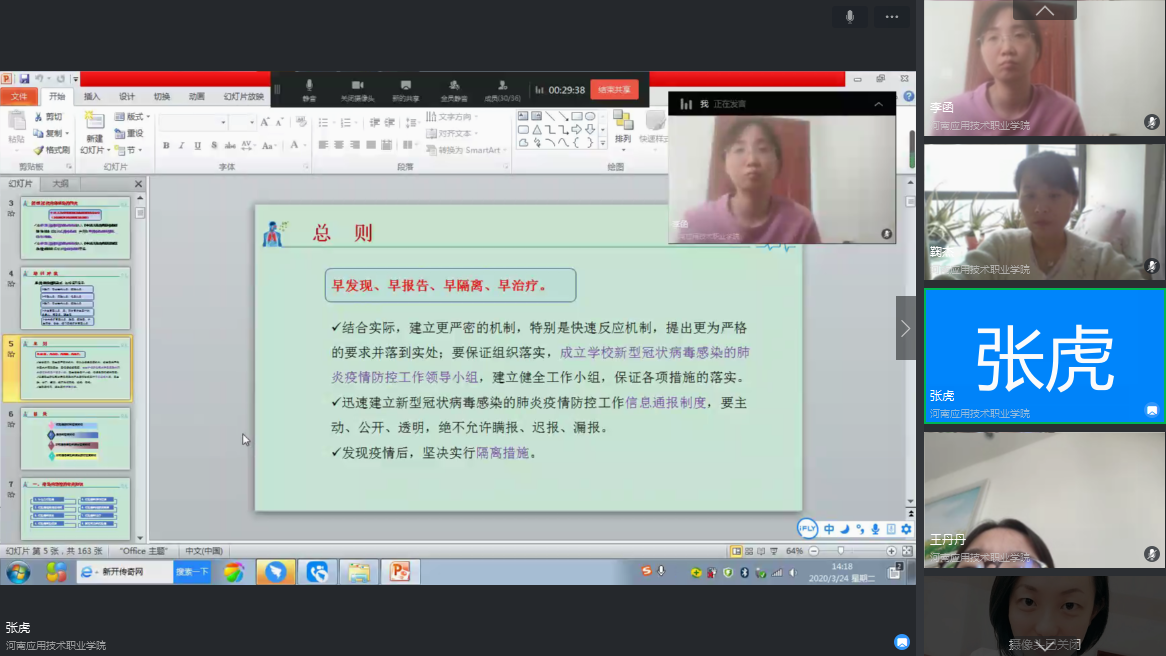This screenshot has width=1166, height=656.
Task: Click the new share icon
Action: point(405,89)
